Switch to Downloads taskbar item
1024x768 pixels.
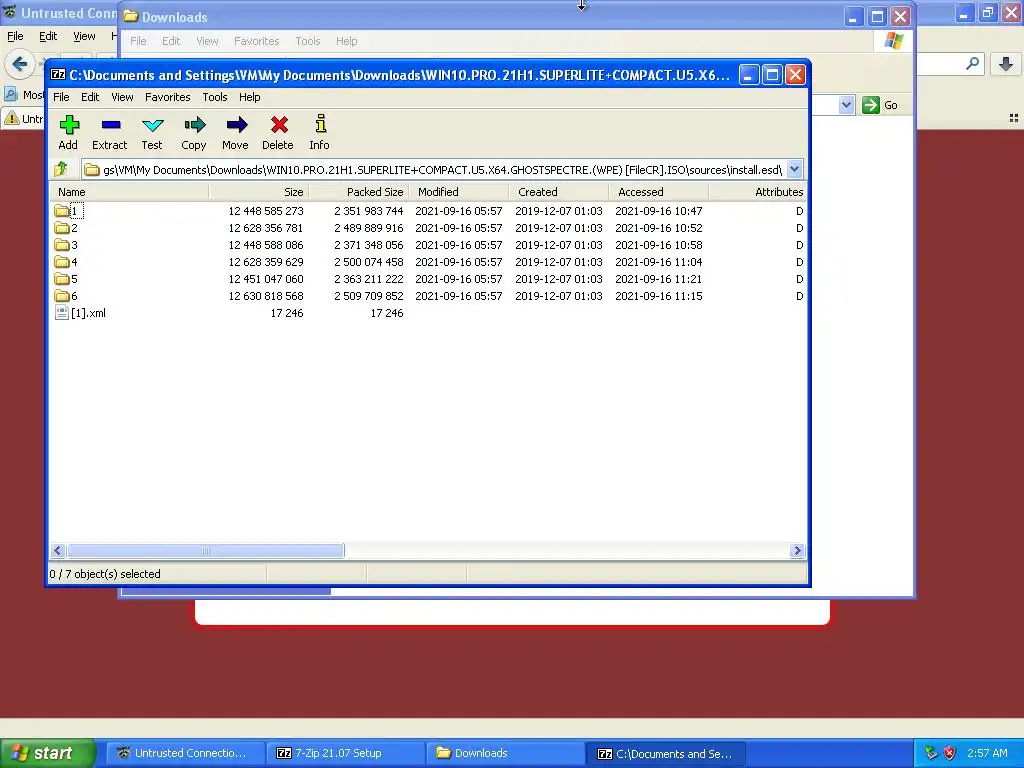(506, 753)
